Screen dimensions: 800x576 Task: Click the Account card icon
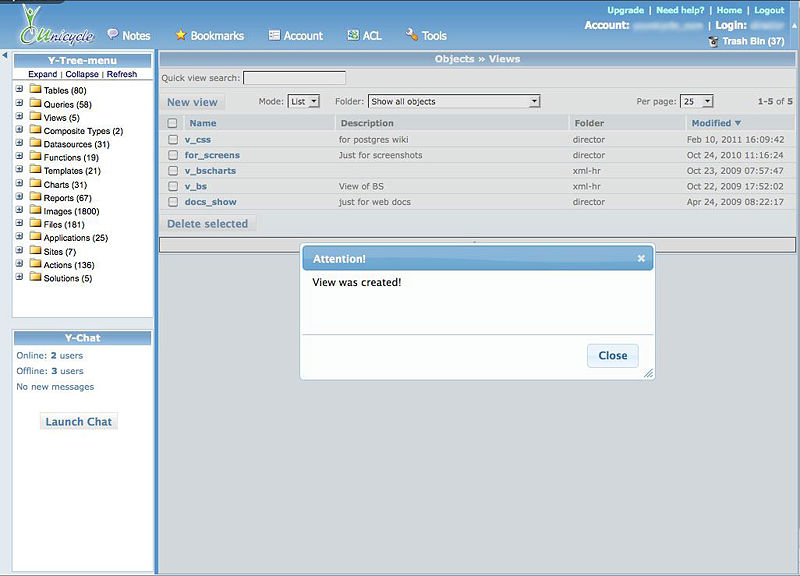click(274, 35)
